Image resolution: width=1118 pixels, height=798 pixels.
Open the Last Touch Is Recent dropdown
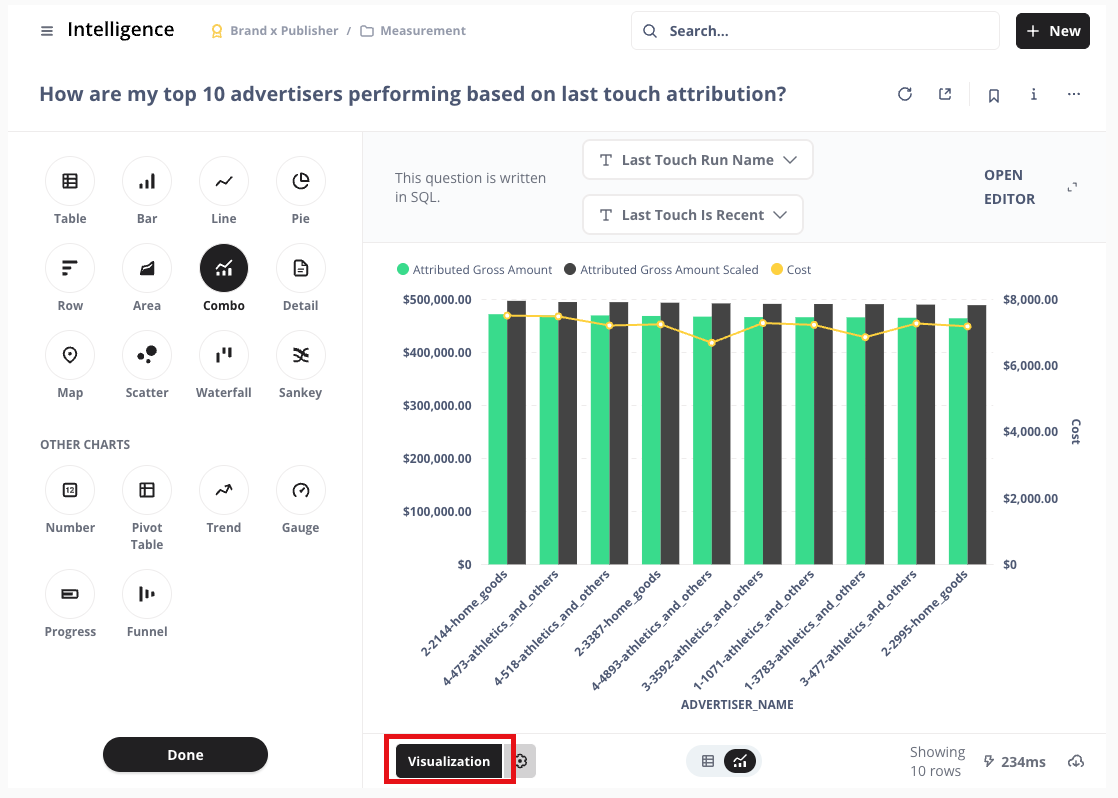[x=693, y=215]
